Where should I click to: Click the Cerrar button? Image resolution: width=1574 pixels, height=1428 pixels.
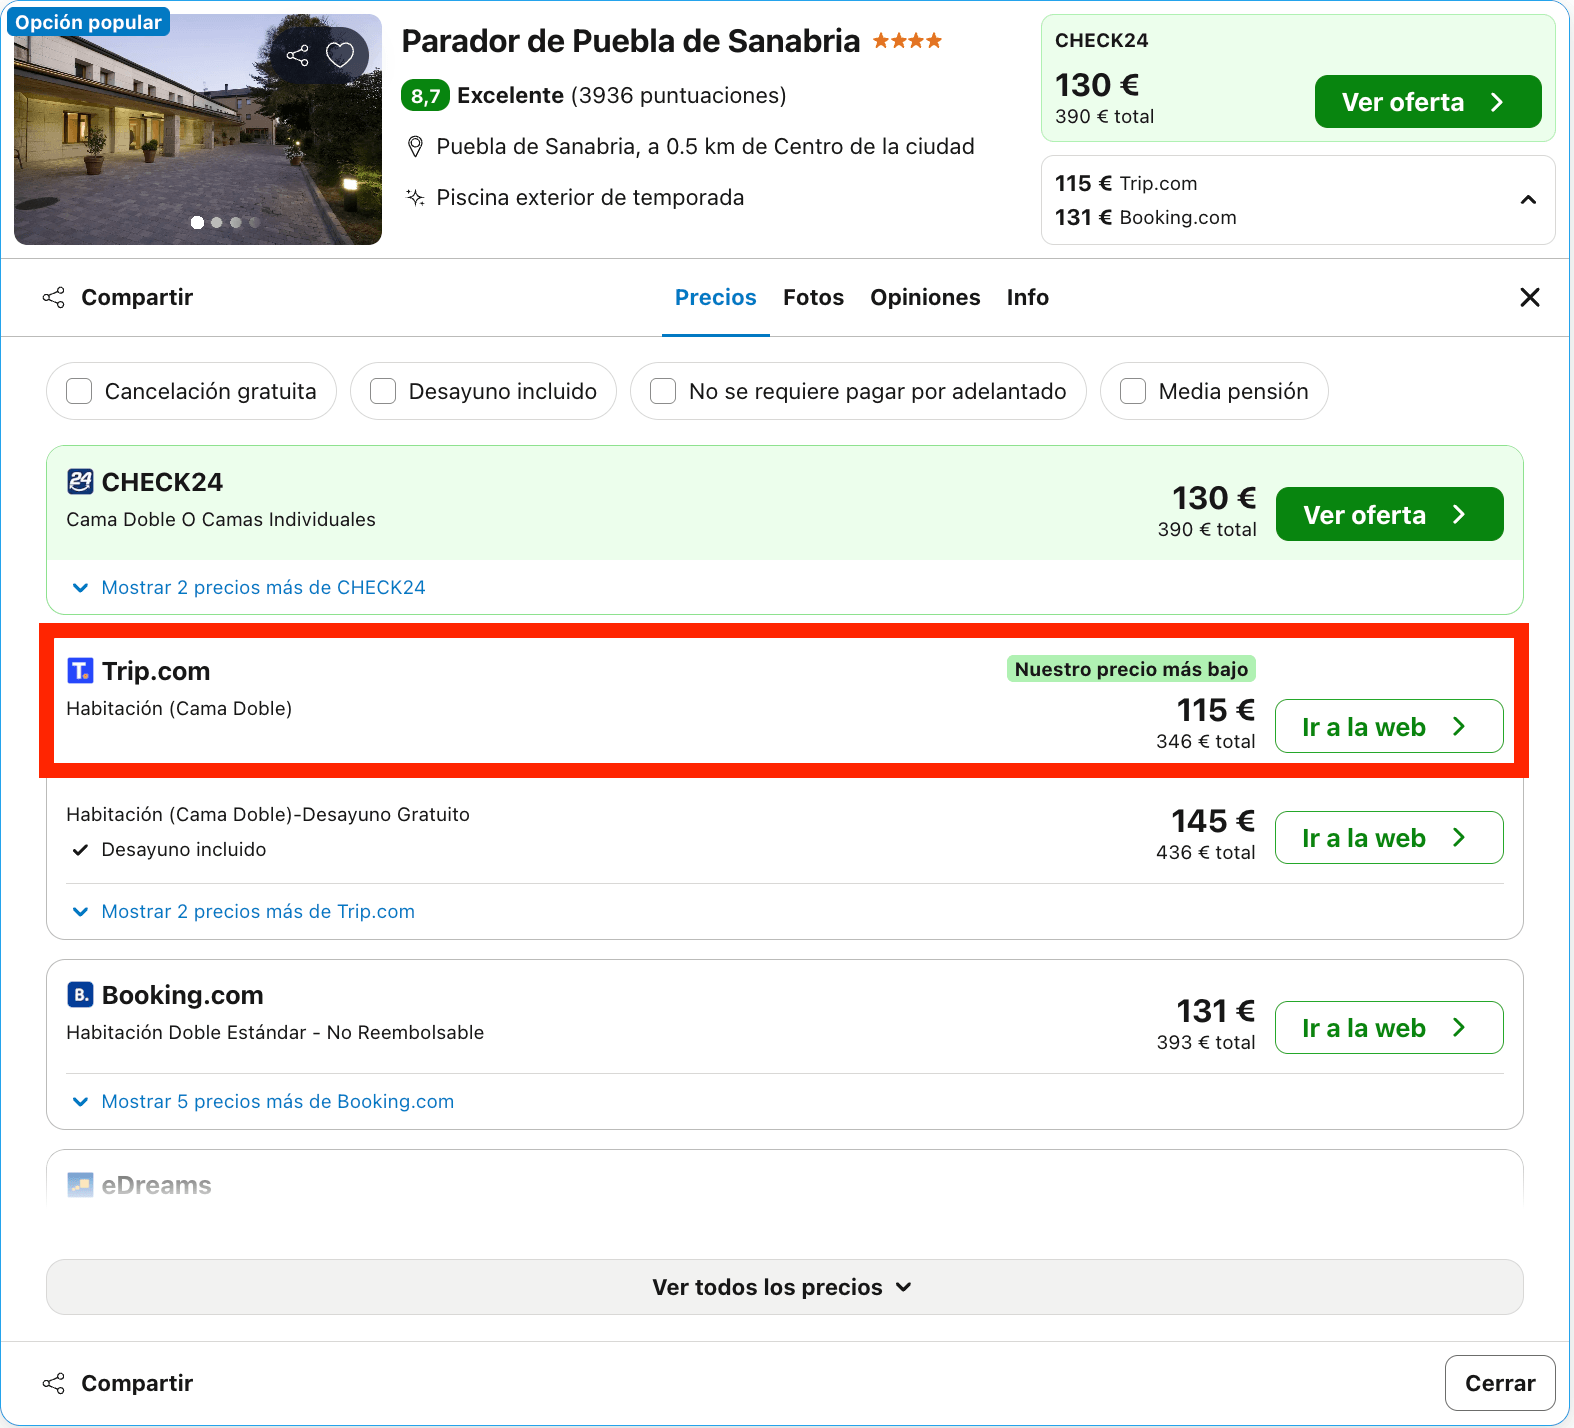tap(1500, 1383)
